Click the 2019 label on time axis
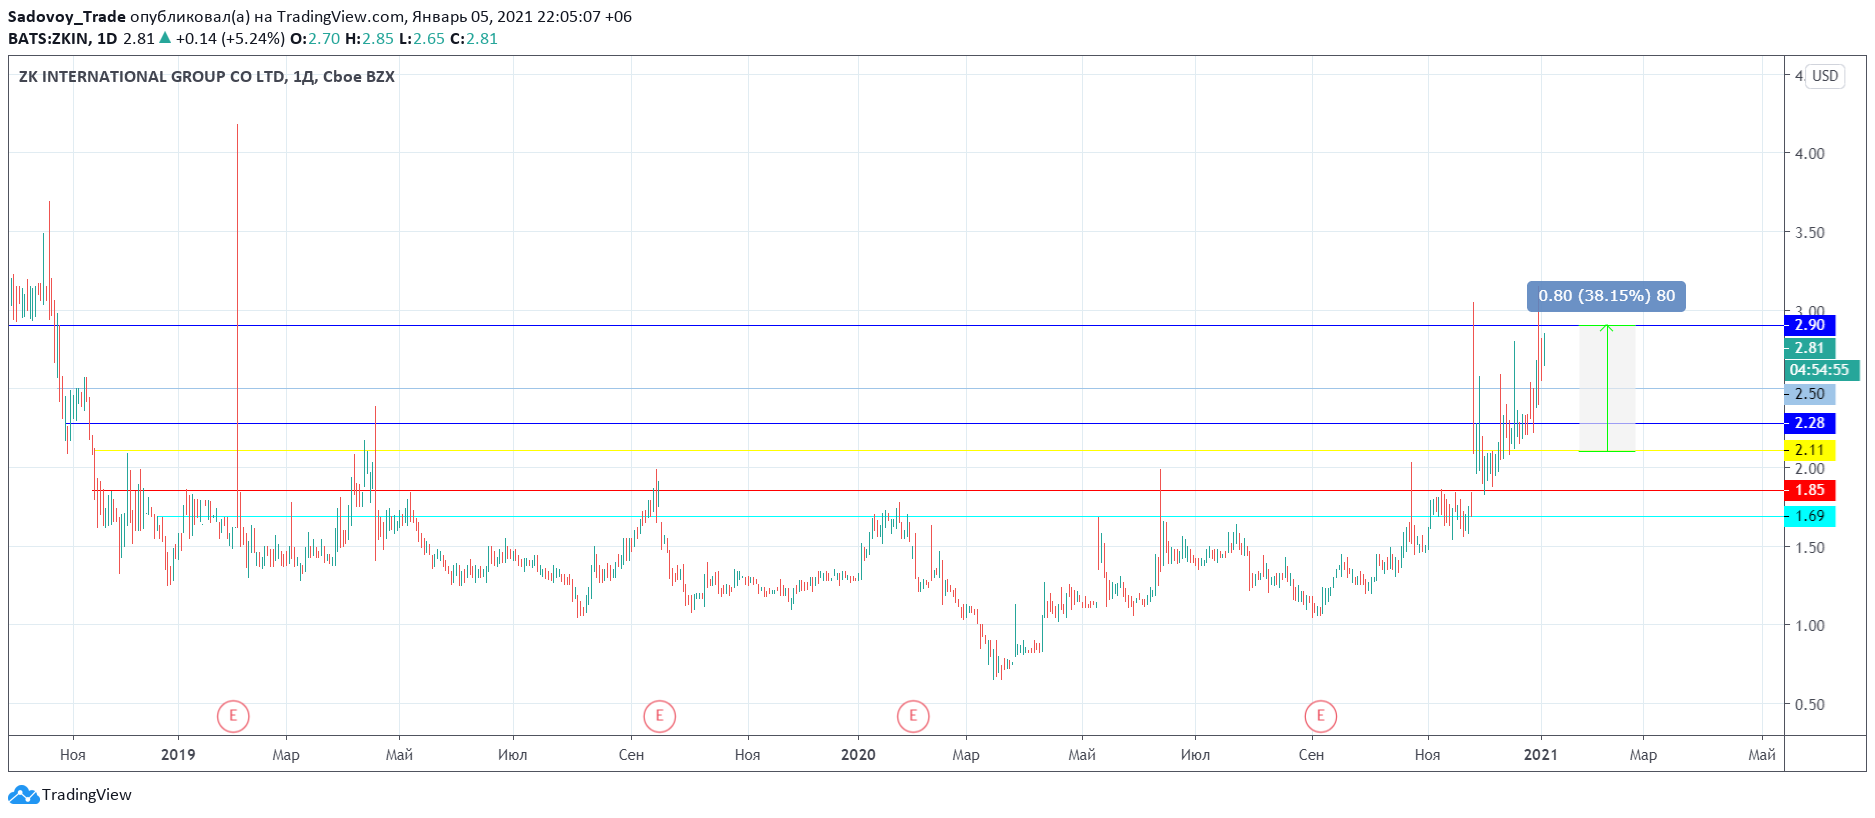 click(x=178, y=755)
